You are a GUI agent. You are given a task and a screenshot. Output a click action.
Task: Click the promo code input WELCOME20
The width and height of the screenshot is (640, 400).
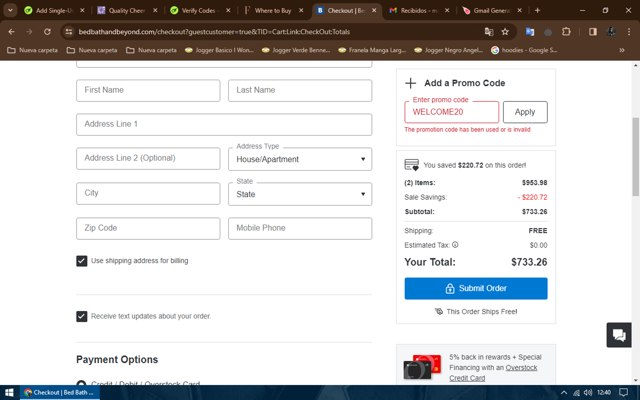click(x=451, y=112)
